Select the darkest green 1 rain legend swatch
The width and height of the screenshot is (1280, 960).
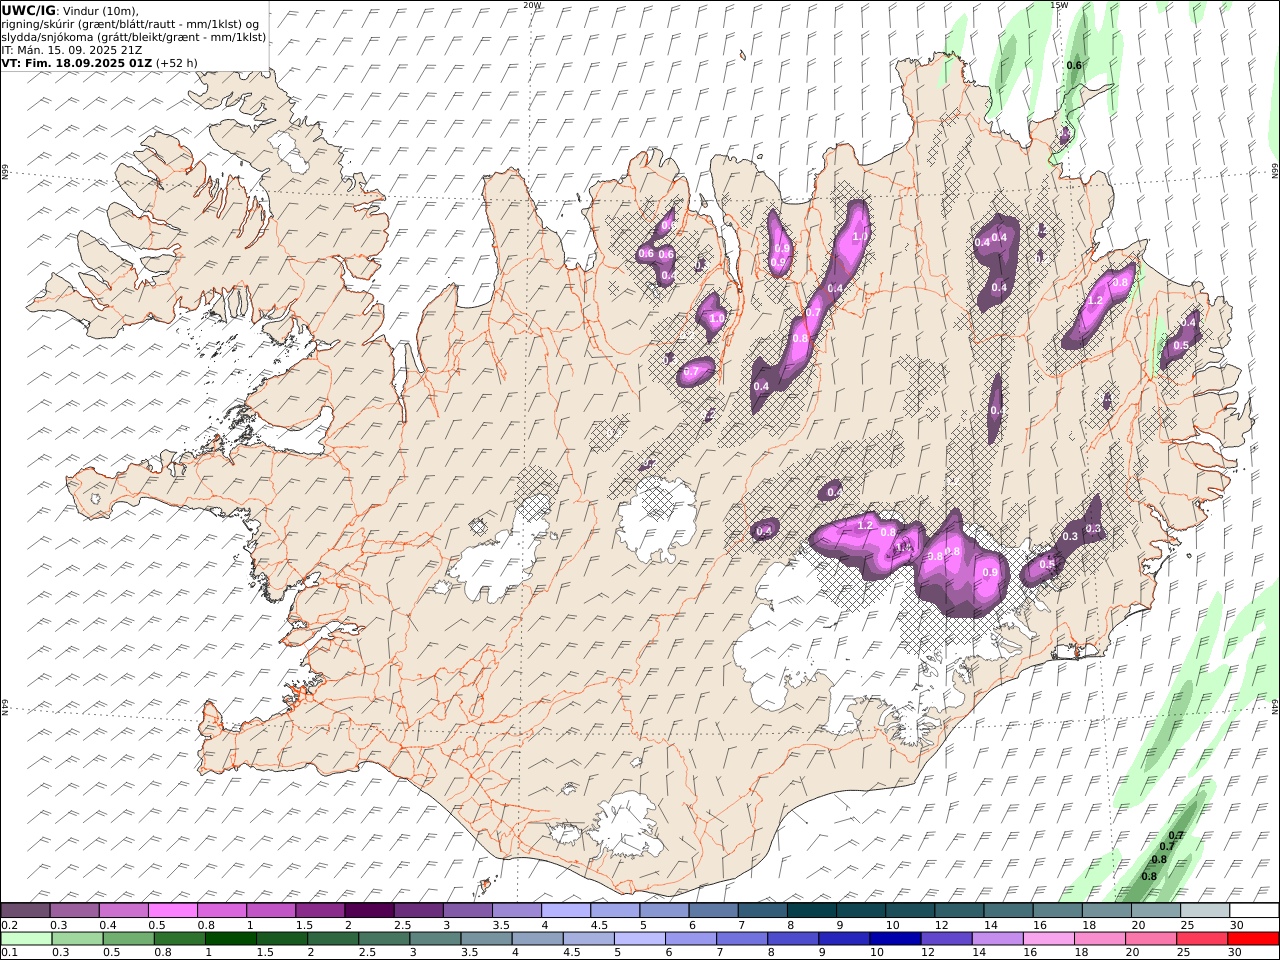231,939
